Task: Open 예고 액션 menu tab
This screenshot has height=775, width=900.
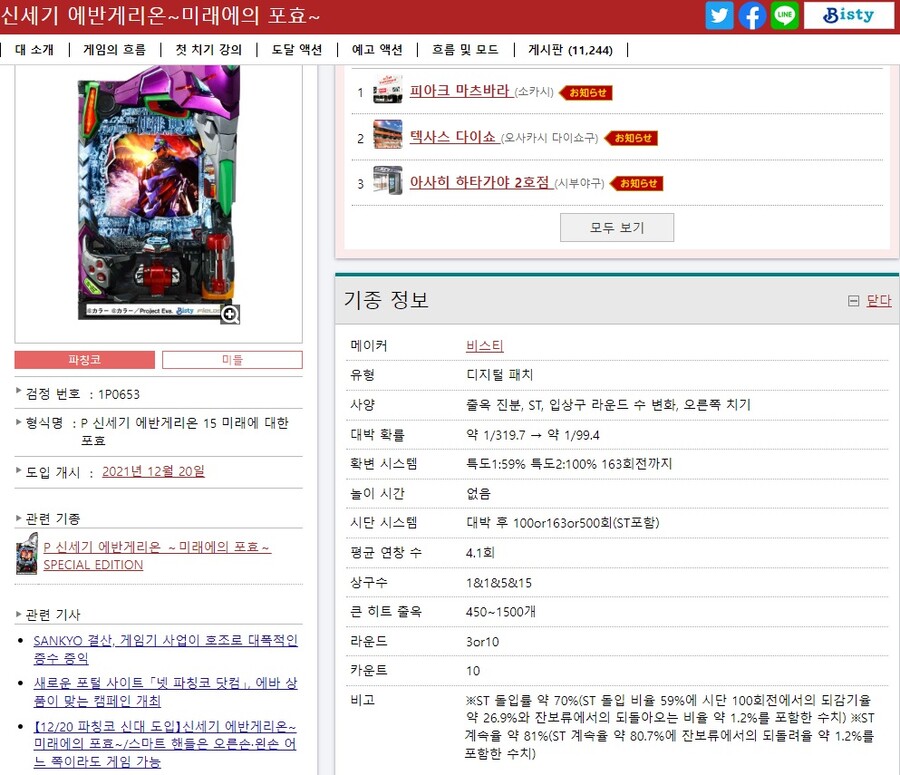Action: tap(377, 50)
